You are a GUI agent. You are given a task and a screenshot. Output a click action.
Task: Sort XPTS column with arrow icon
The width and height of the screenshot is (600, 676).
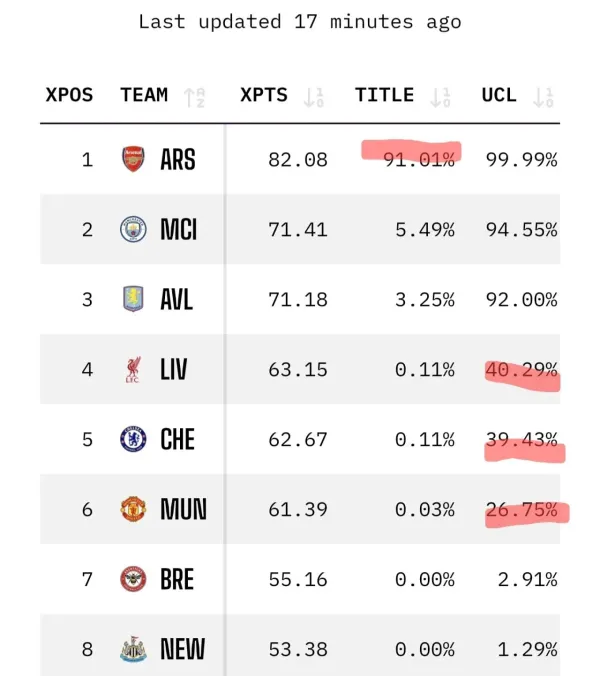tap(313, 98)
